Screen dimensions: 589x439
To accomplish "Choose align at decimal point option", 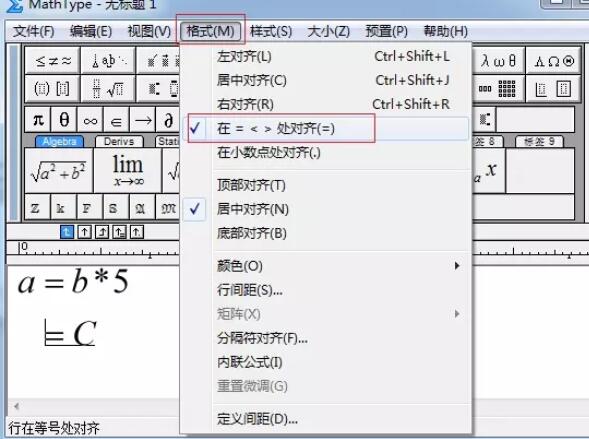I will [326, 153].
